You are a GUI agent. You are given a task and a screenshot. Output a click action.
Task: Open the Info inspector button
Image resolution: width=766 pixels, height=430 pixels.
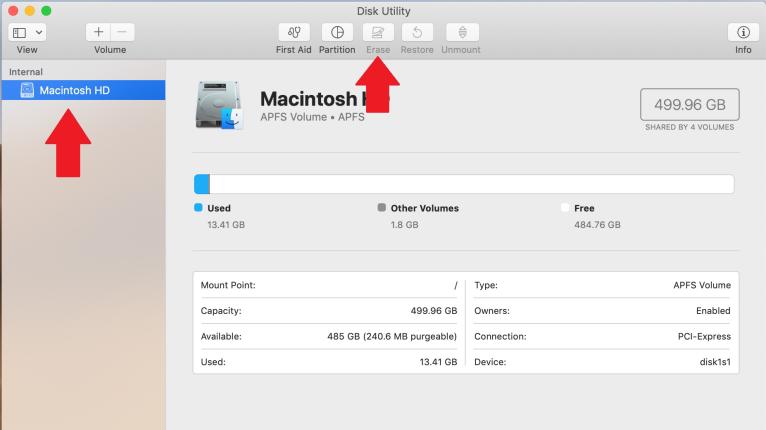[742, 33]
